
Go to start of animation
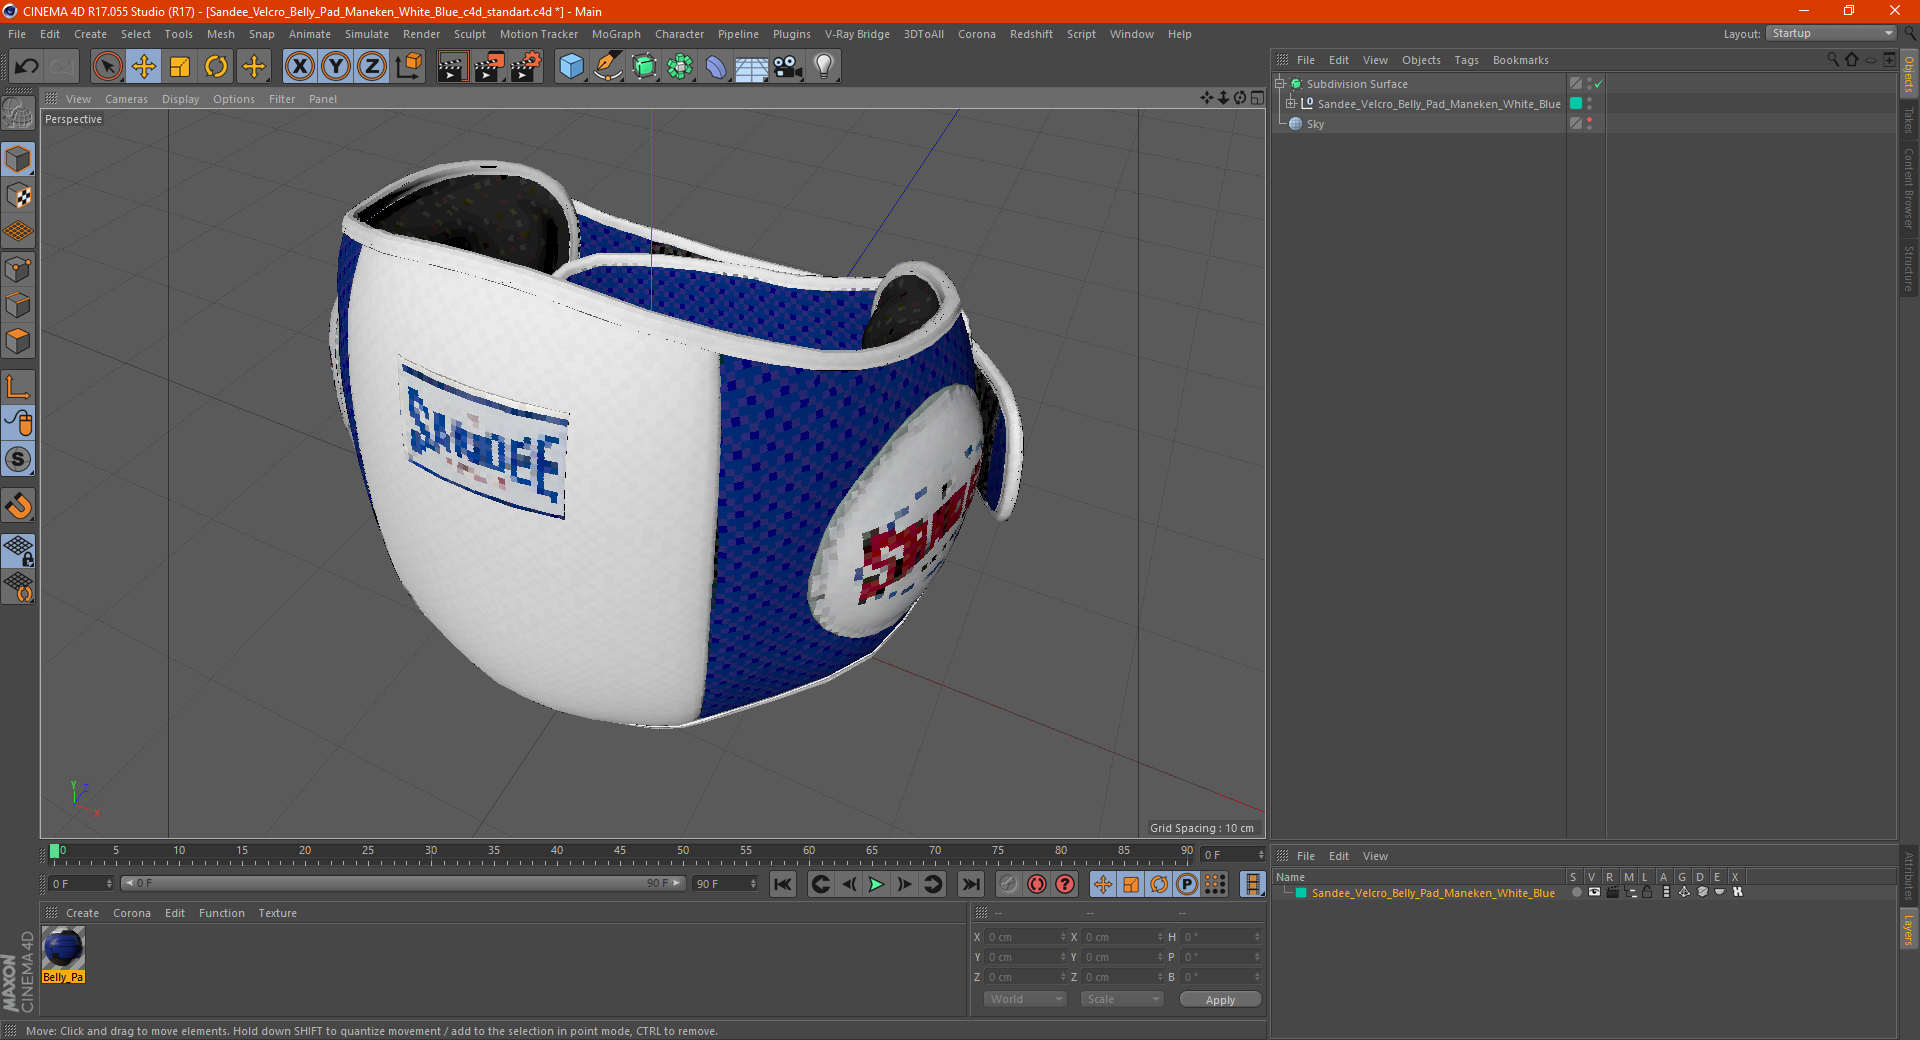[x=783, y=884]
